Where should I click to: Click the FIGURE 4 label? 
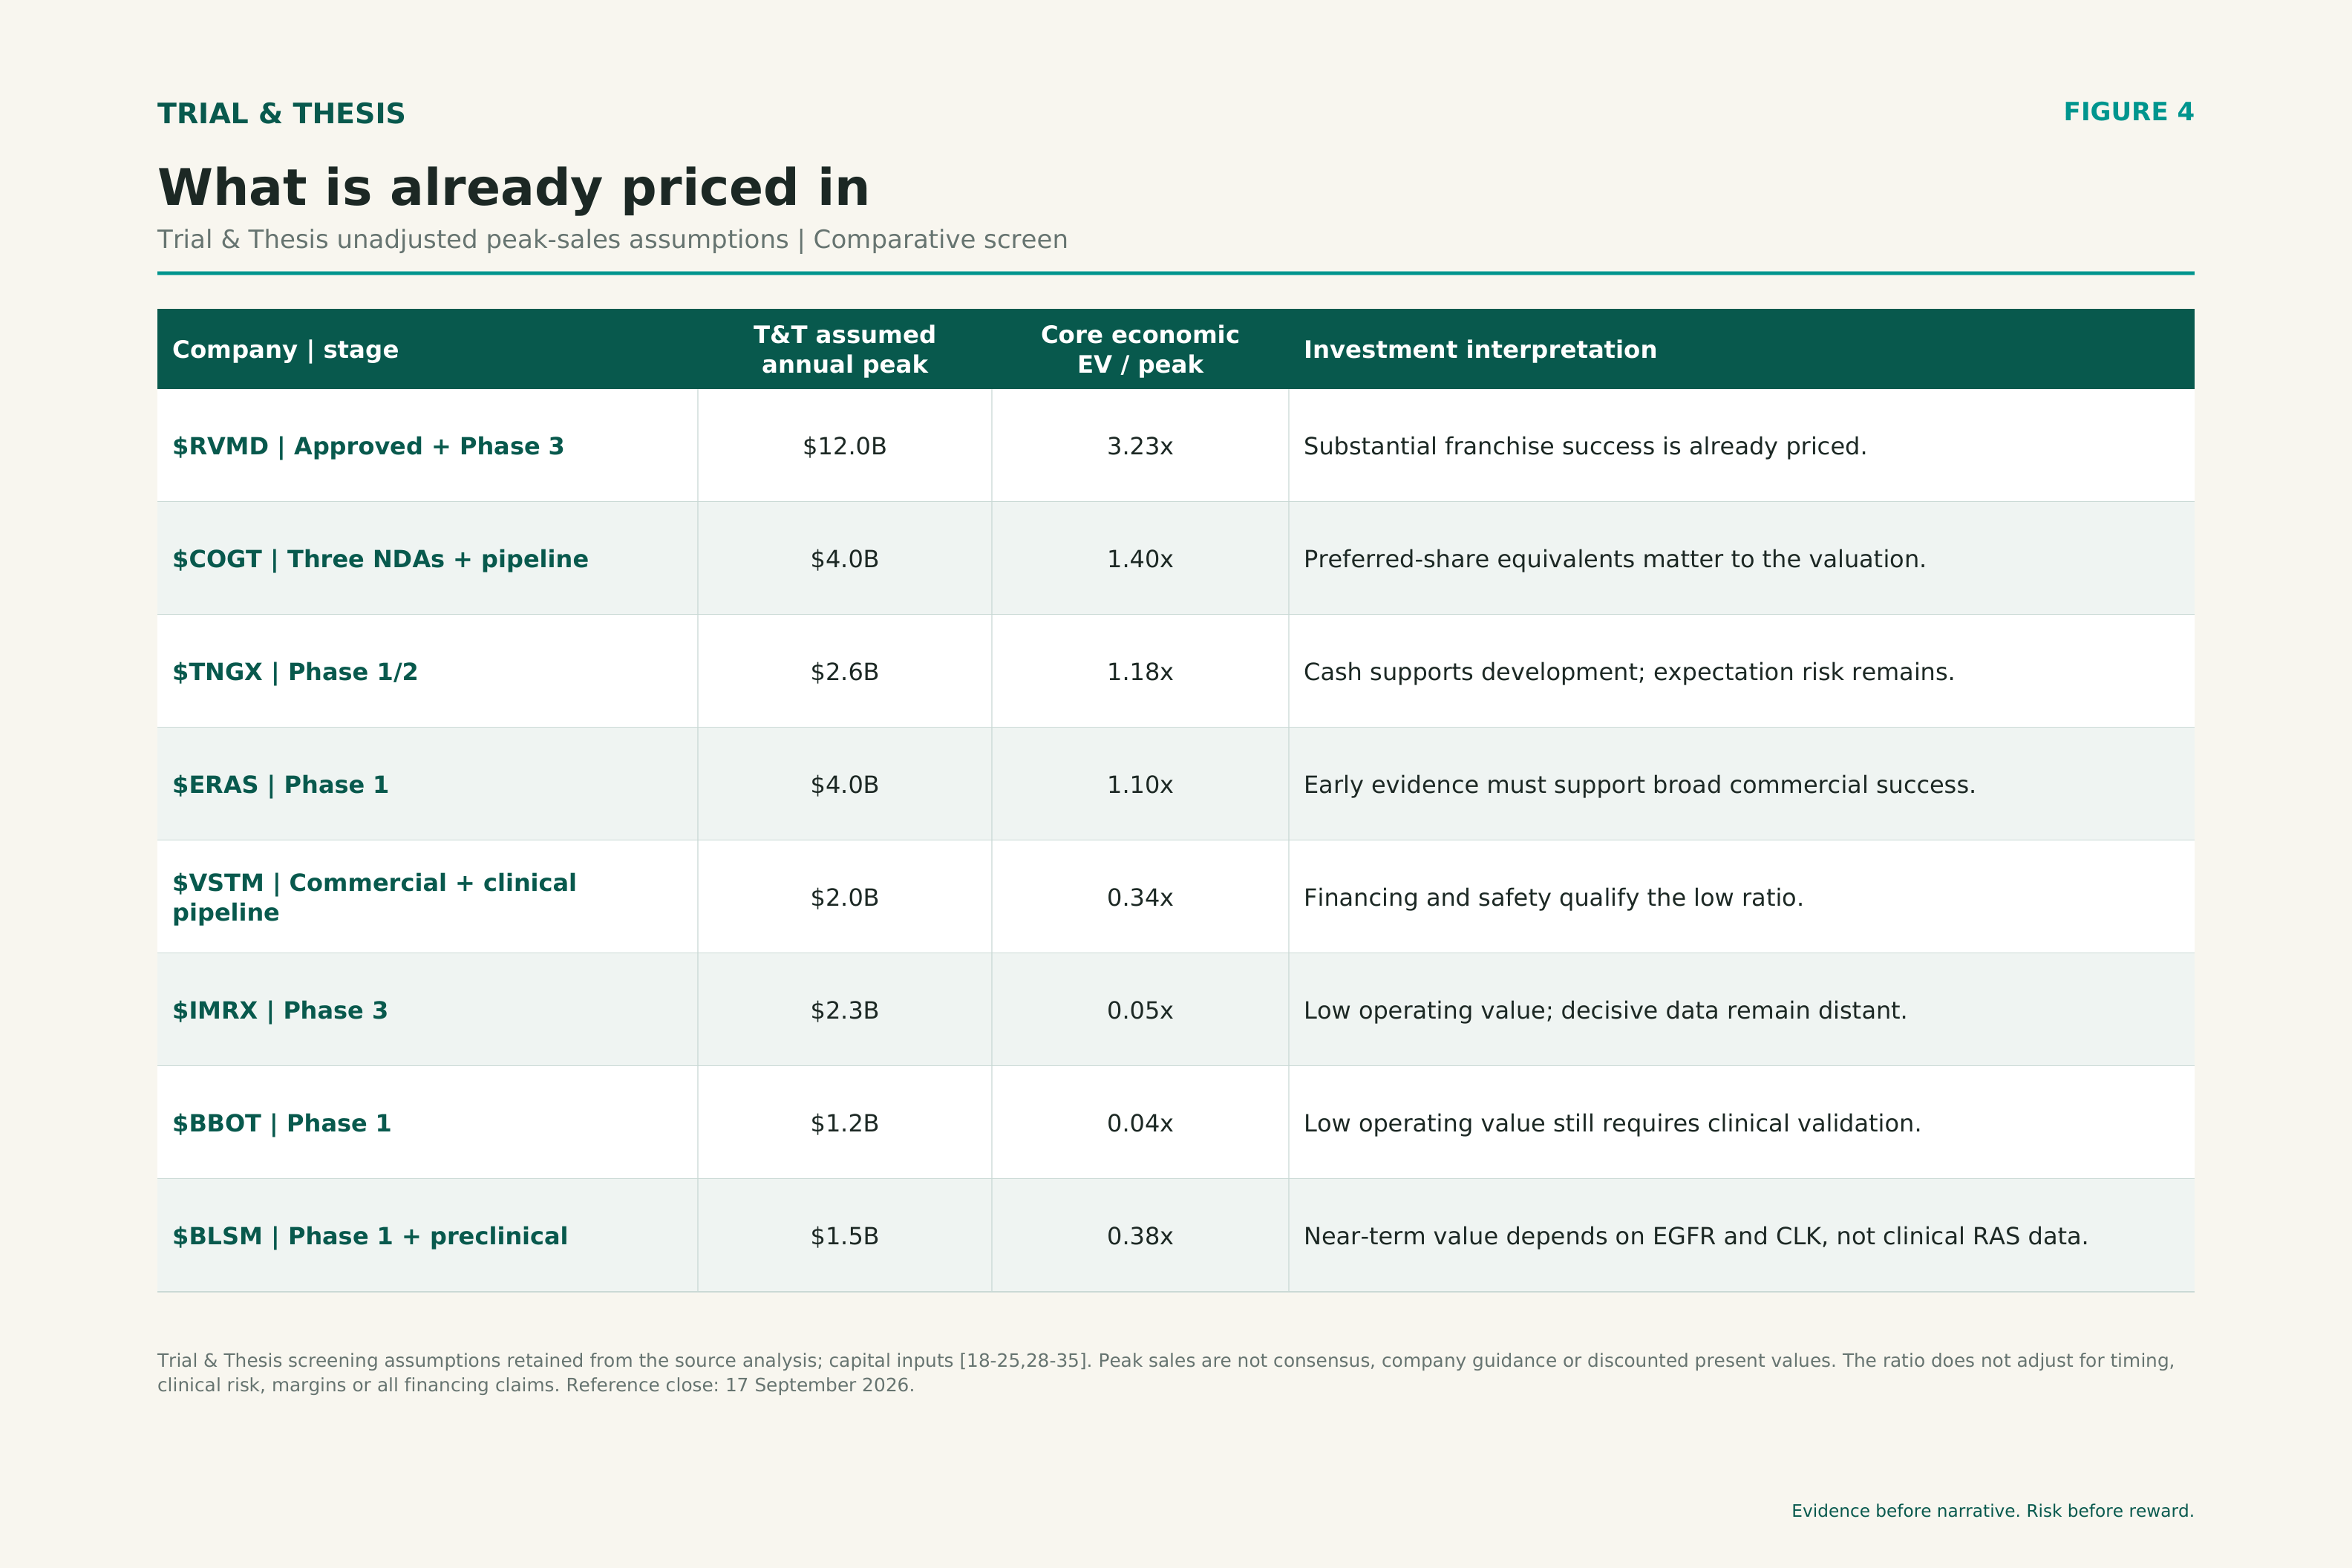pyautogui.click(x=2129, y=112)
